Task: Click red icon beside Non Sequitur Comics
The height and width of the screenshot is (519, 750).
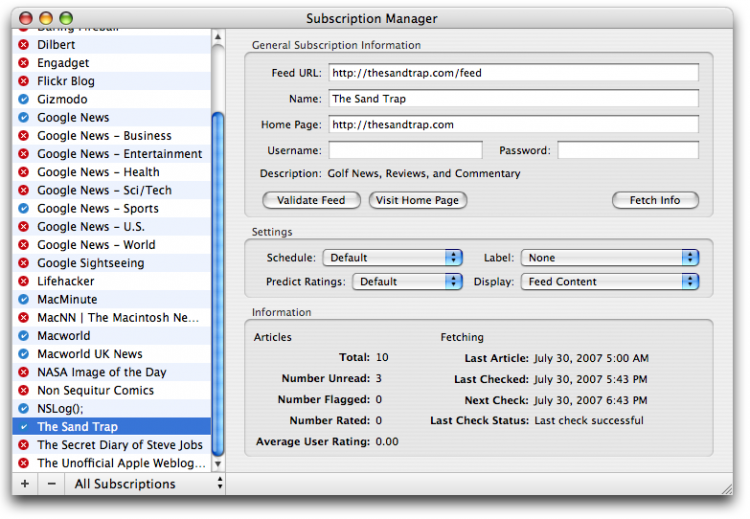Action: [x=23, y=390]
